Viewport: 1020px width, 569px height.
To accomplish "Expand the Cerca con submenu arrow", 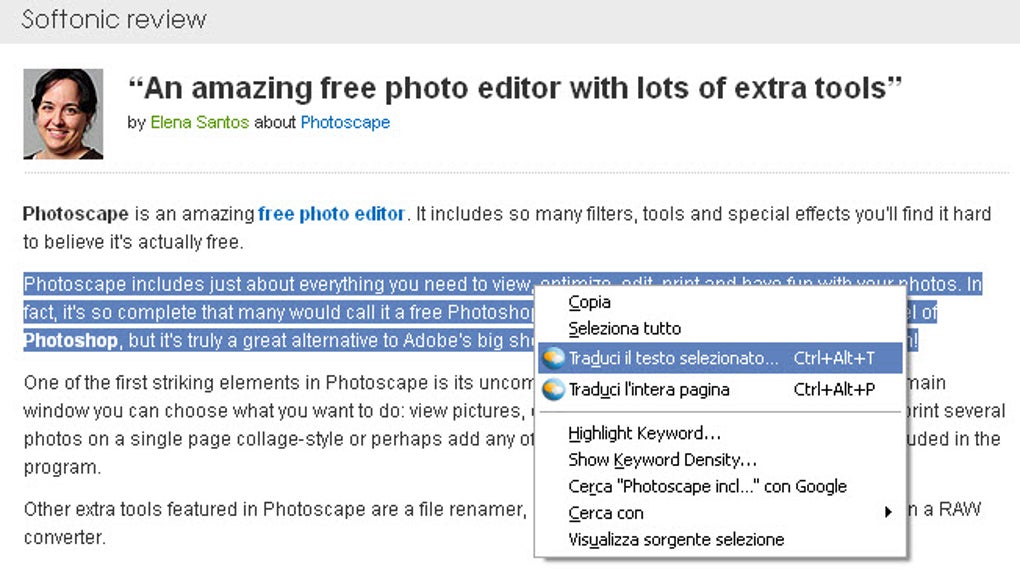I will tap(888, 512).
